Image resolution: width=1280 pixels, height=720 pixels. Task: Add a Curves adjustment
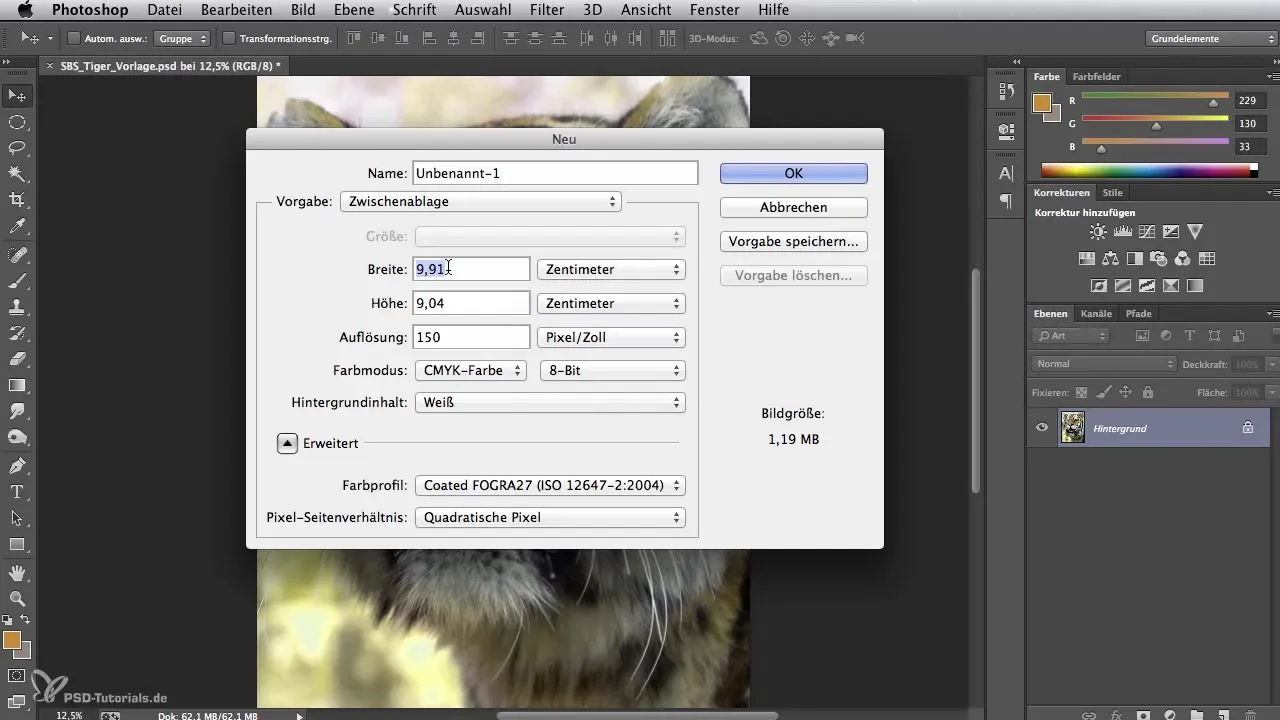1146,232
